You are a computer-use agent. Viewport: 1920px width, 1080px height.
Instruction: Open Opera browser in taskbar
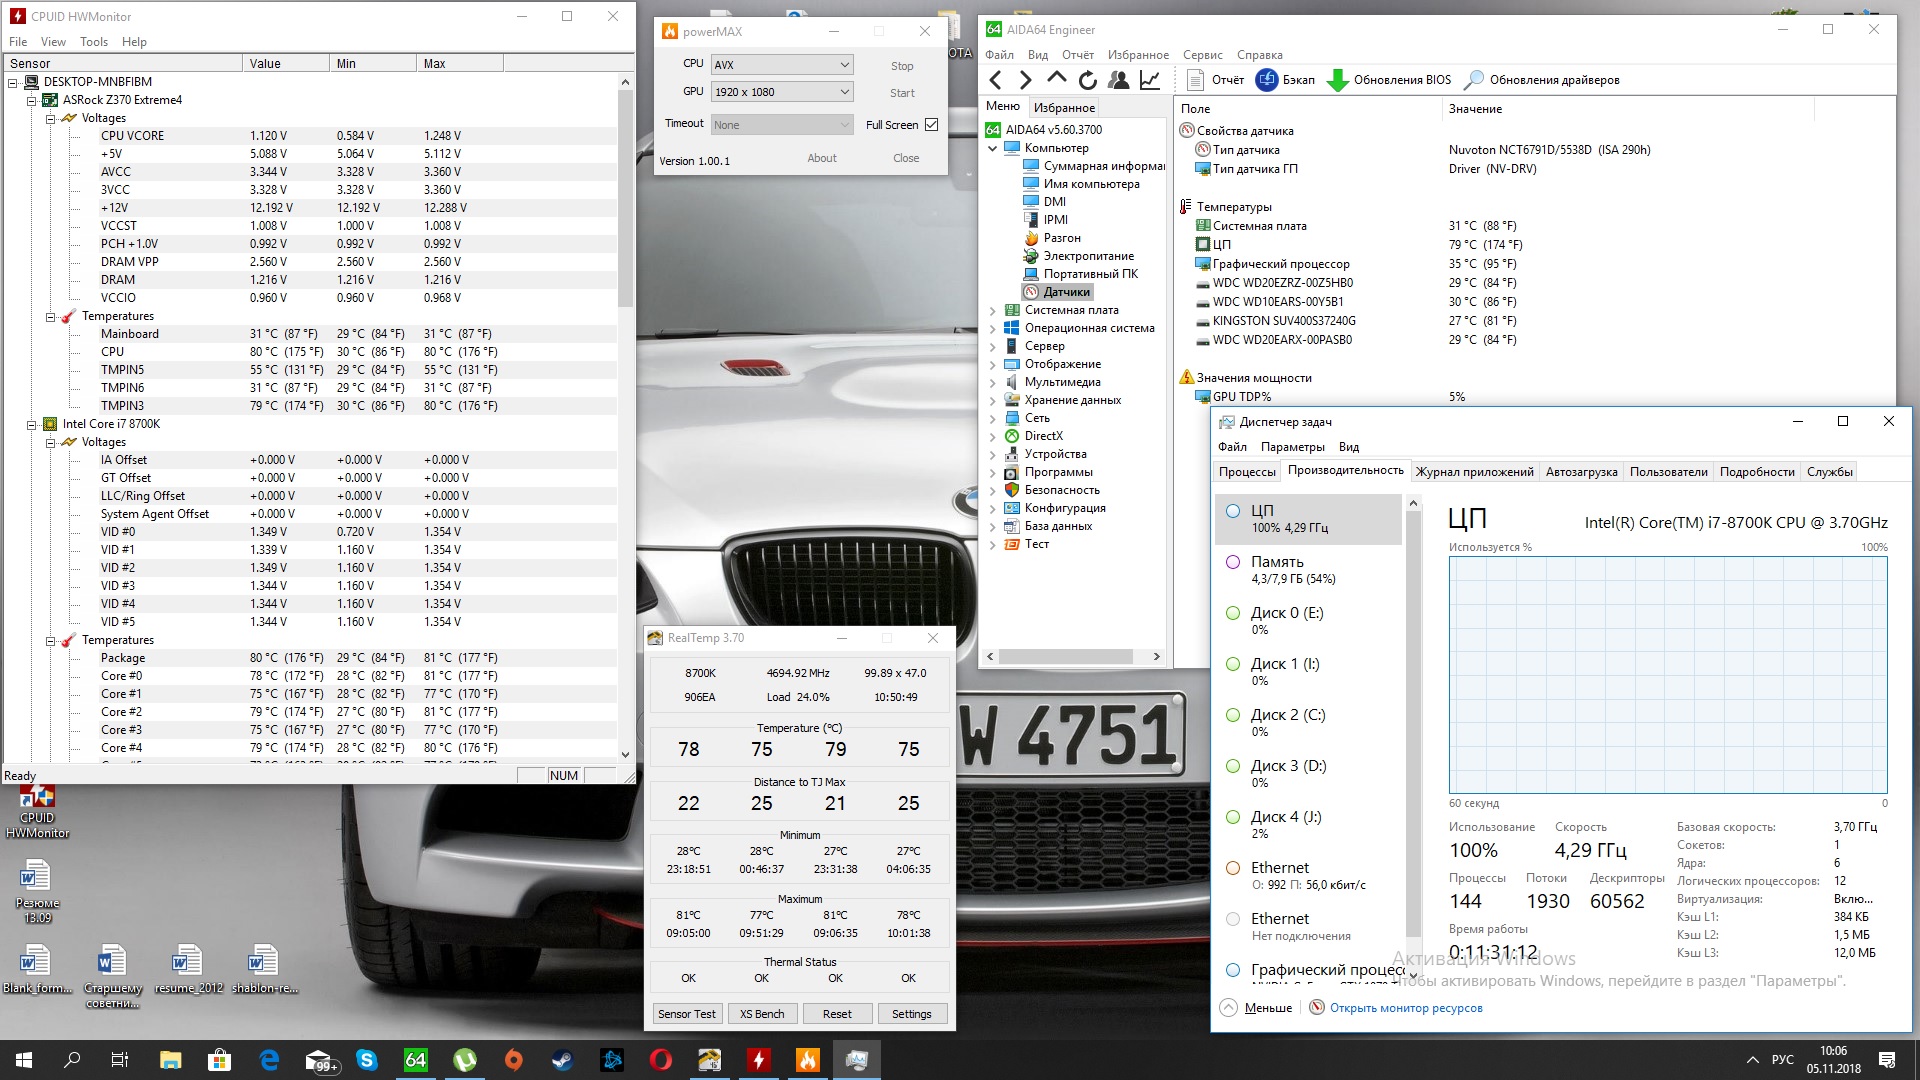point(660,1060)
